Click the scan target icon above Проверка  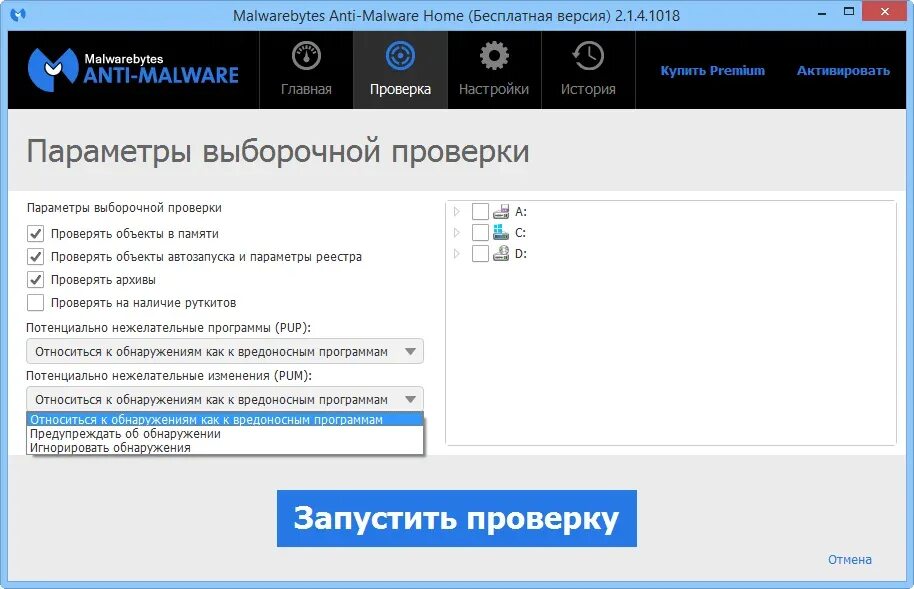click(400, 56)
